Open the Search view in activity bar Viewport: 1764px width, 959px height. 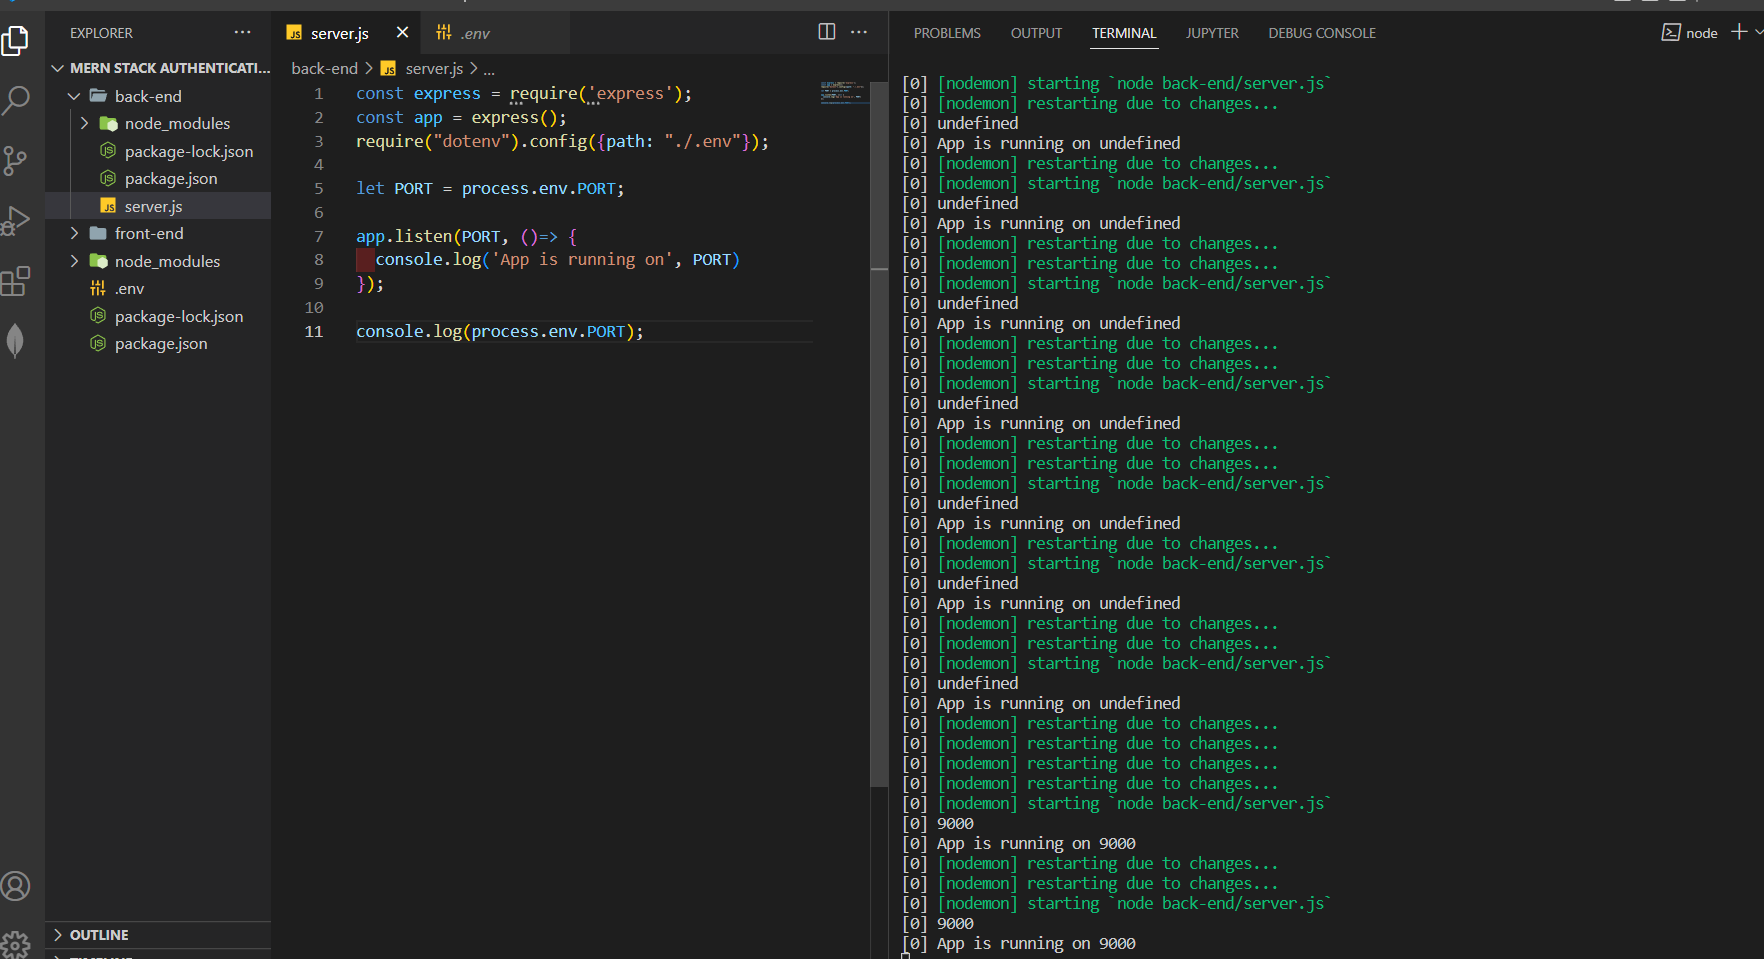(x=16, y=100)
